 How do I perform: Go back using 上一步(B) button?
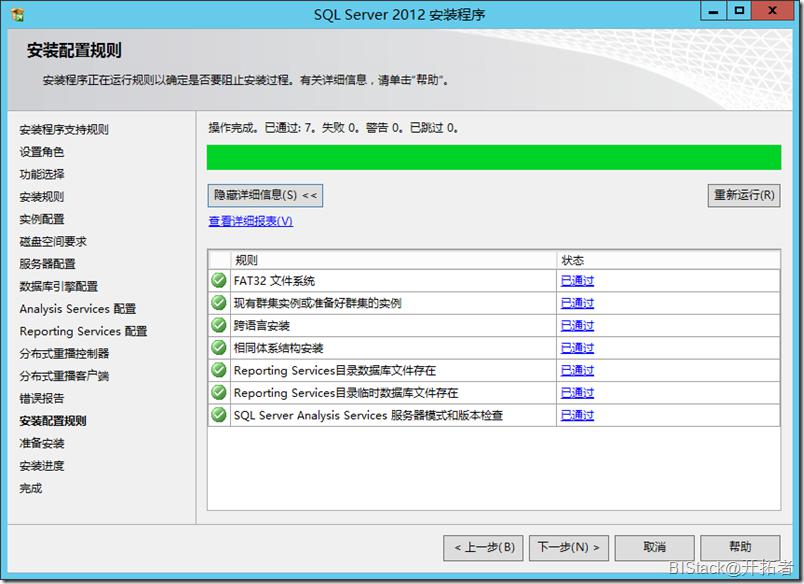coord(483,548)
